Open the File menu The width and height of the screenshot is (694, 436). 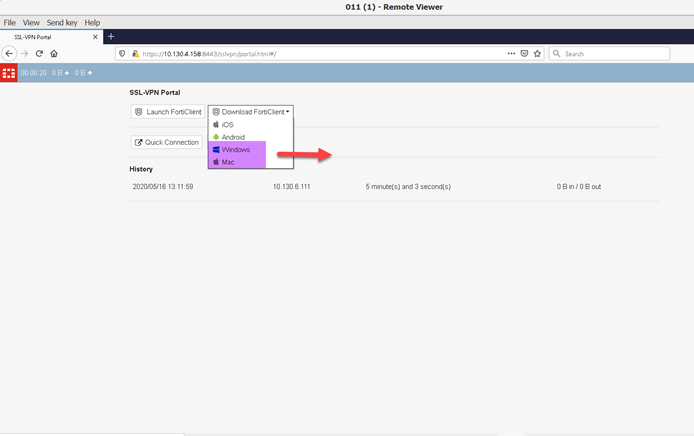[x=10, y=22]
